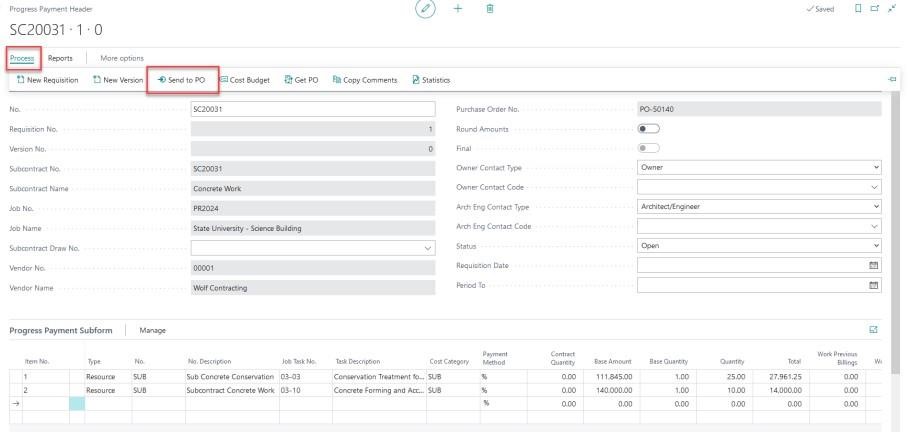Open Period To calendar picker

[873, 285]
